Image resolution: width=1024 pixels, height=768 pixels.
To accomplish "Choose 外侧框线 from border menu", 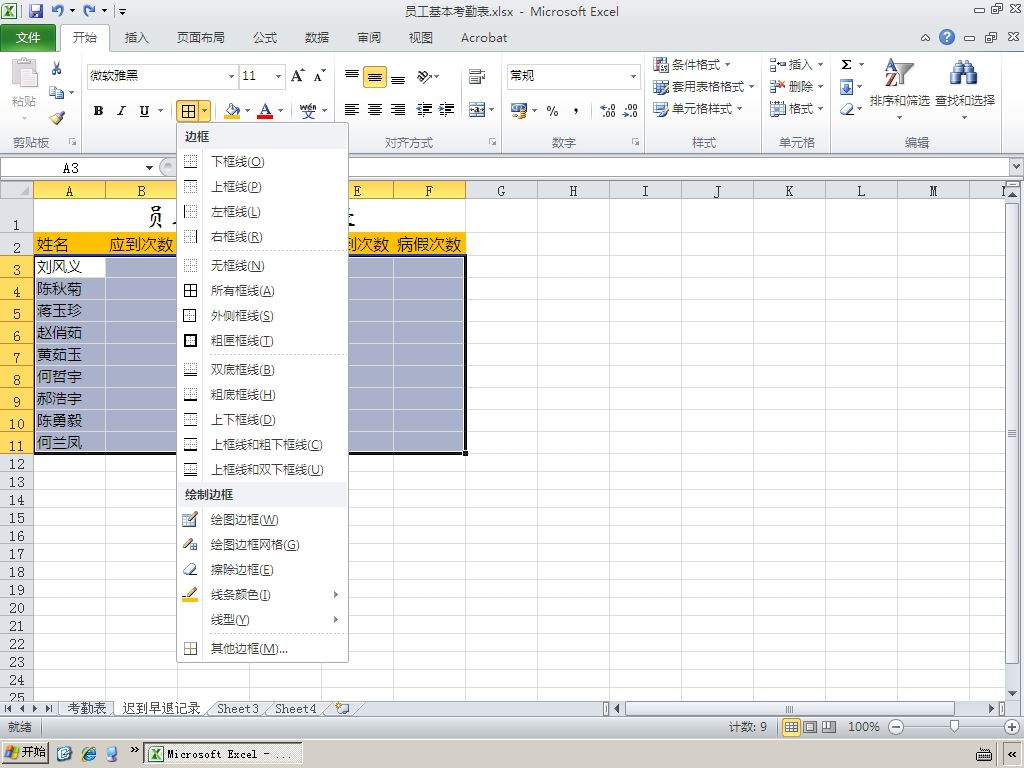I will click(x=263, y=316).
